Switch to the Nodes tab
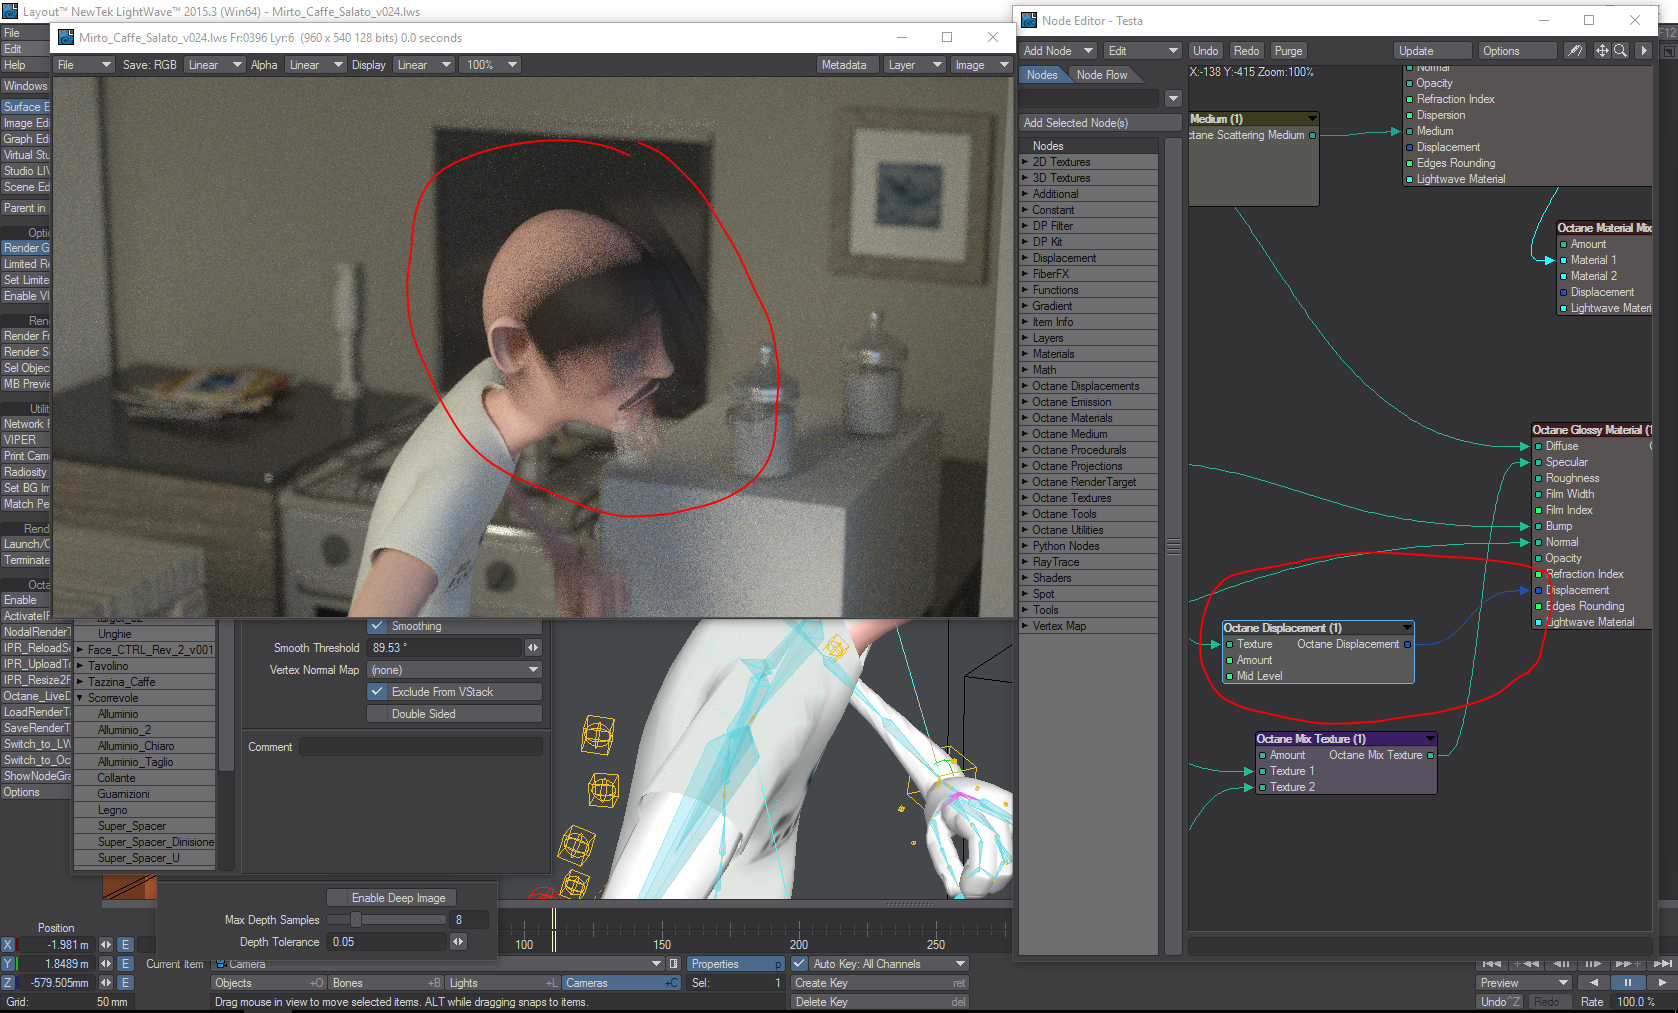 tap(1042, 75)
